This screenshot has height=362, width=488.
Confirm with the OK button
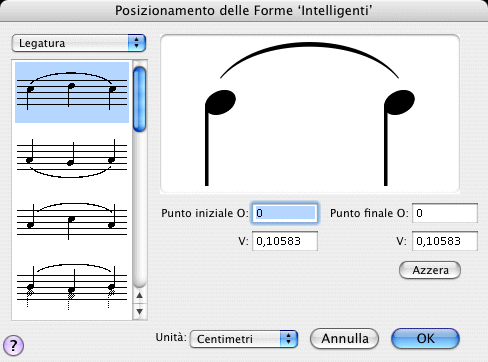click(425, 339)
